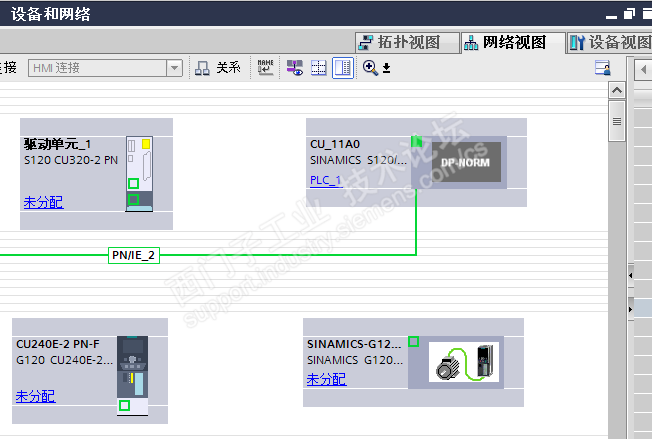Image resolution: width=652 pixels, height=439 pixels.
Task: Click the yellow indicator on the CU320-2 module
Action: pyautogui.click(x=146, y=144)
